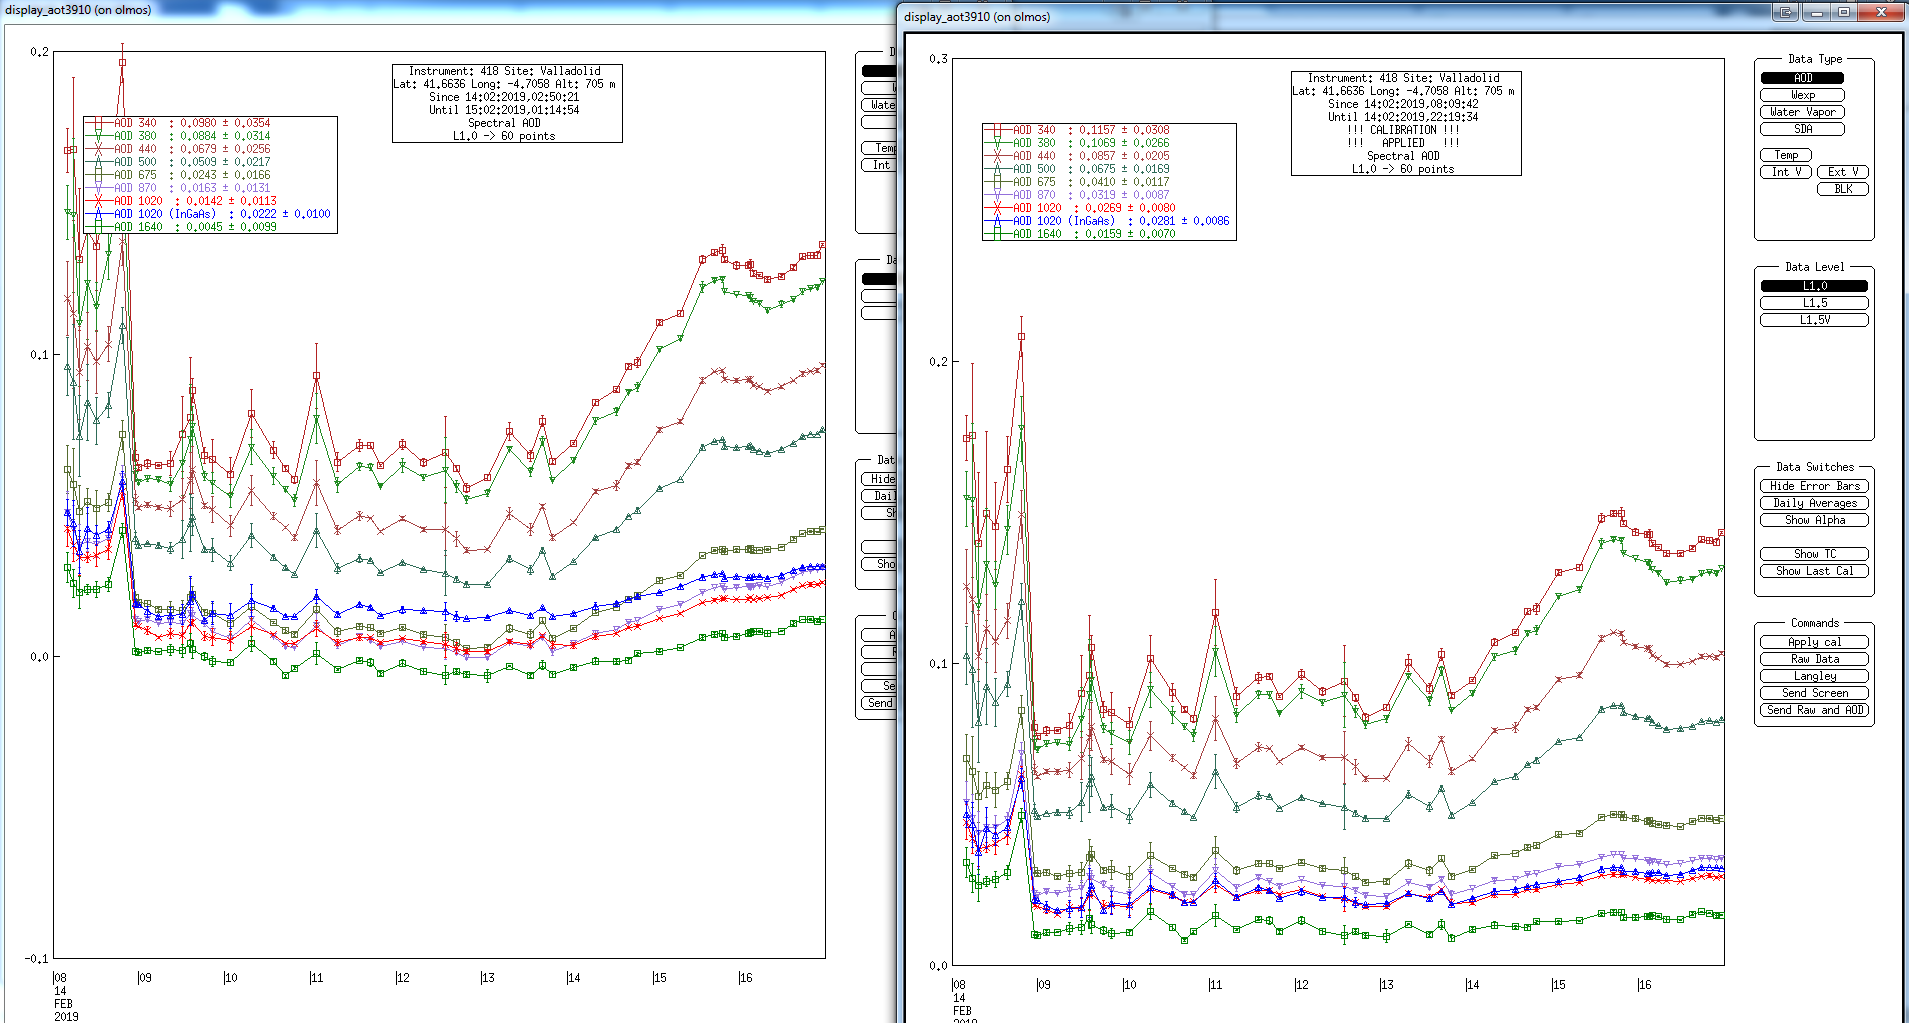Click the Send Screen command

point(1814,693)
